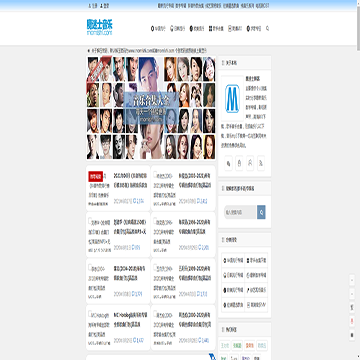The image size is (360, 360).
Task: Click the sidebar search text input field
Action: 240,212
